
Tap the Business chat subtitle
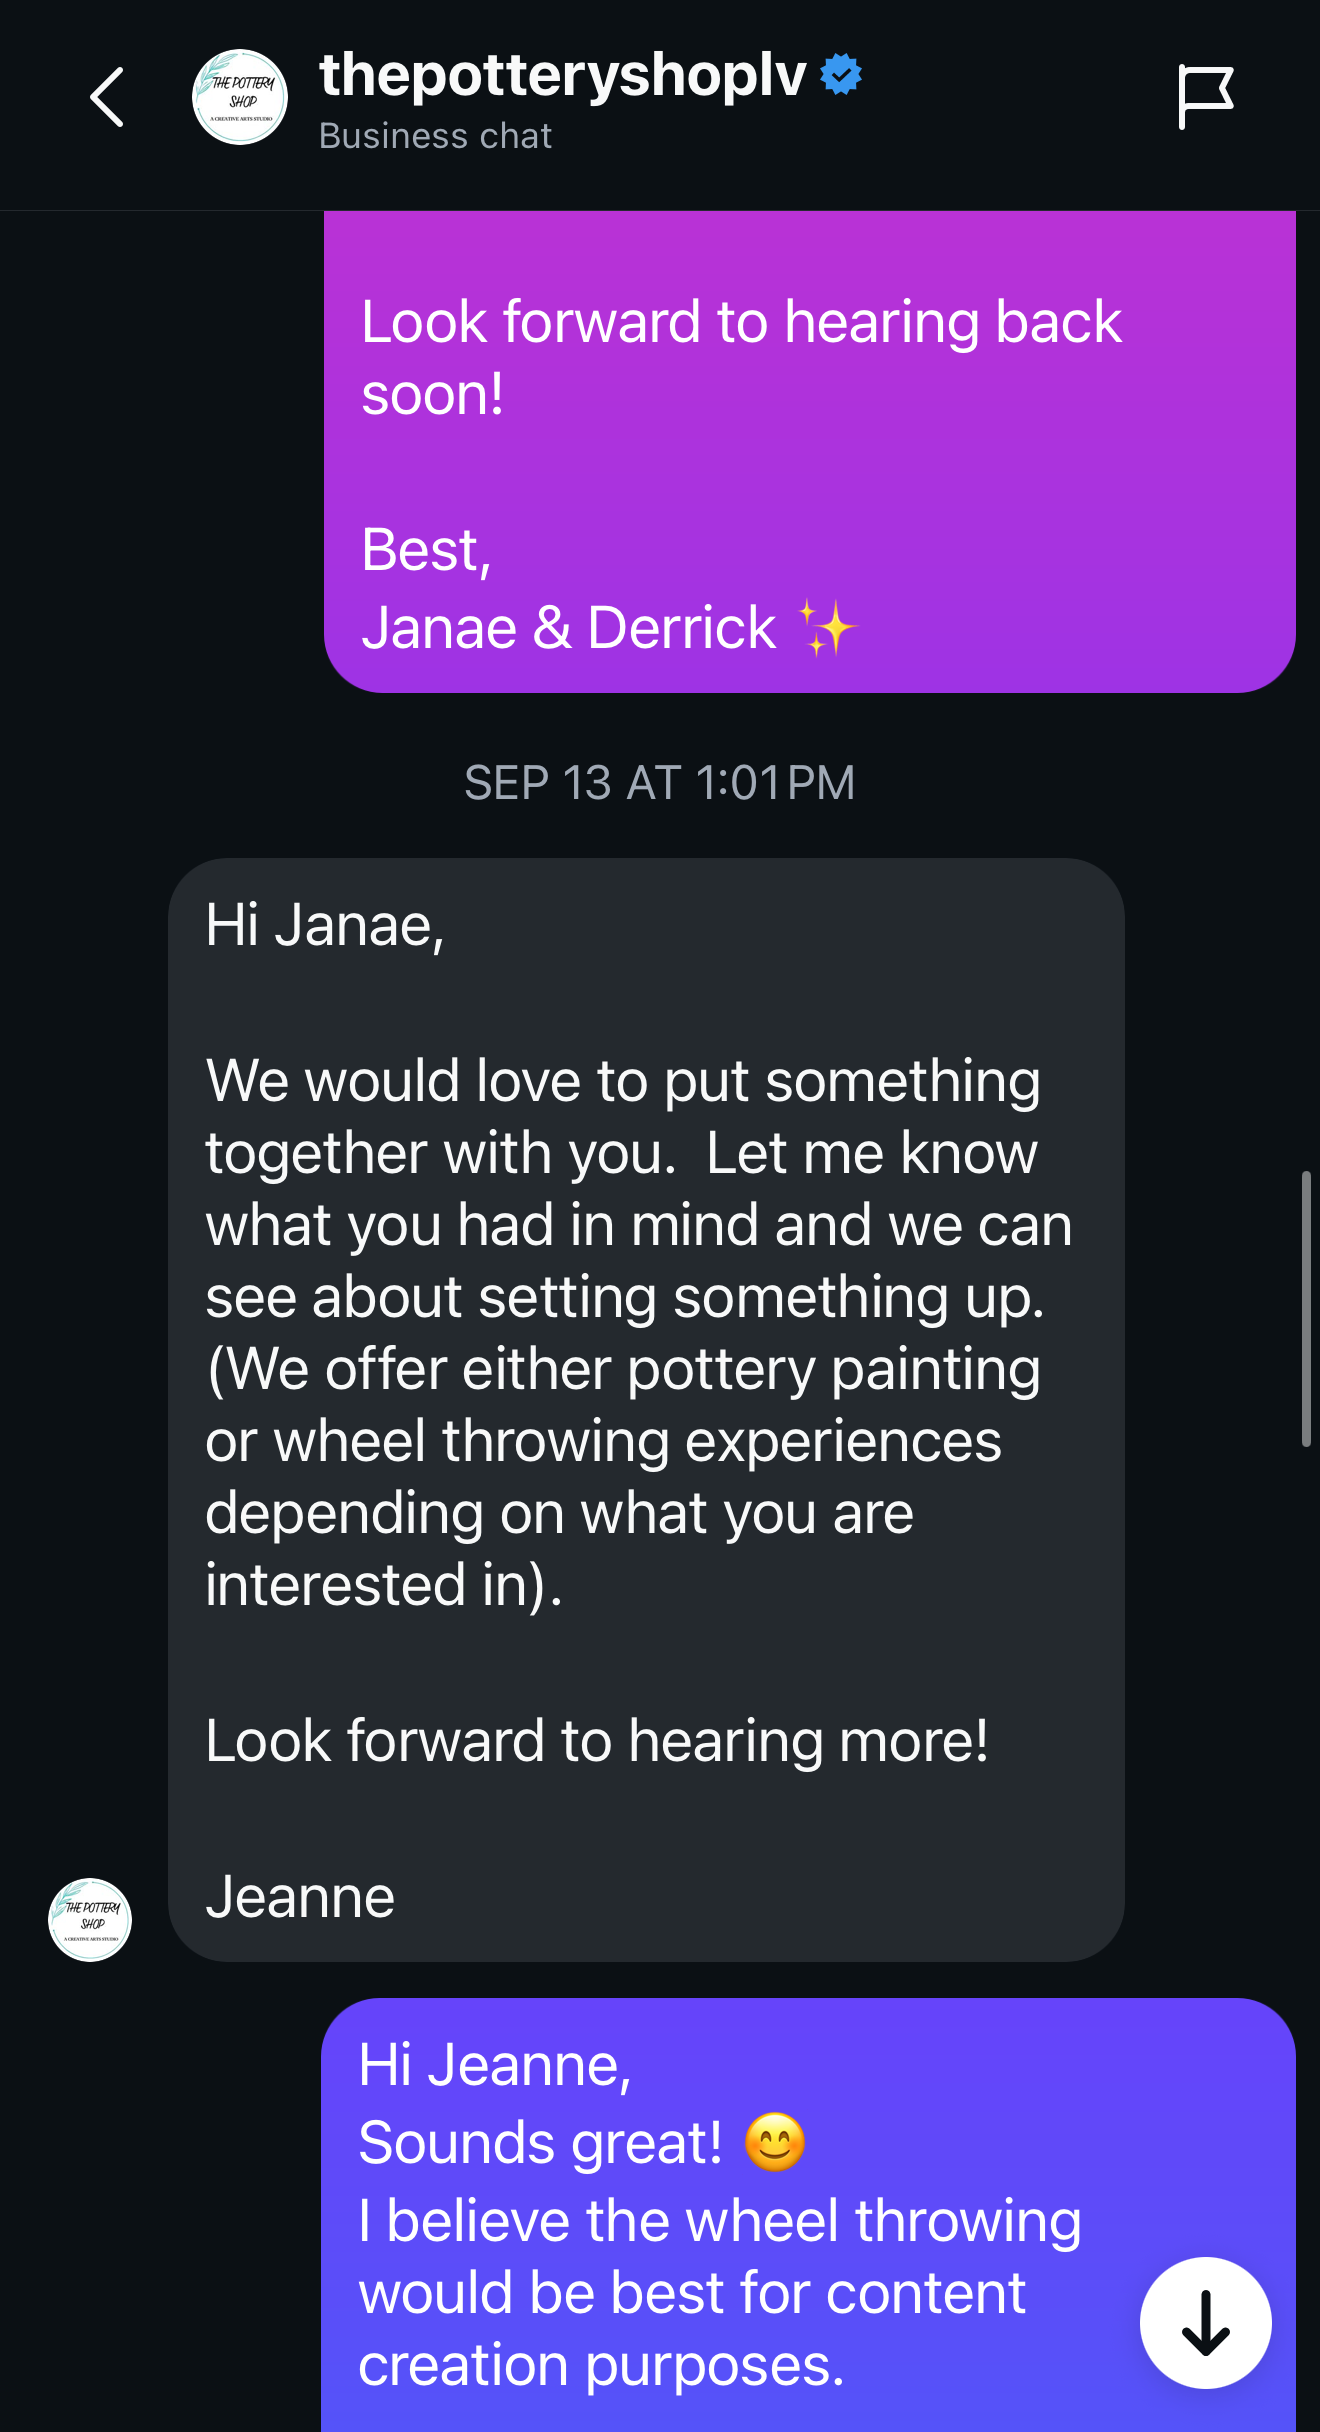(x=435, y=136)
